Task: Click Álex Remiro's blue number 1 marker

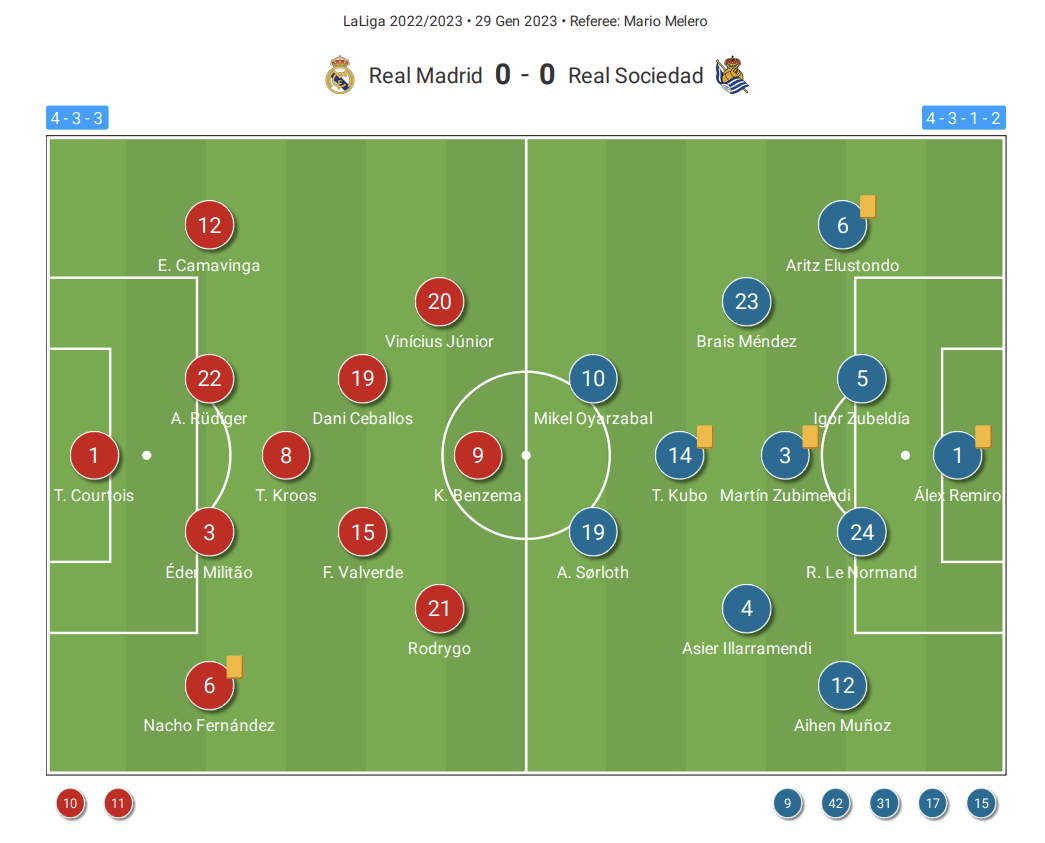Action: [x=958, y=455]
